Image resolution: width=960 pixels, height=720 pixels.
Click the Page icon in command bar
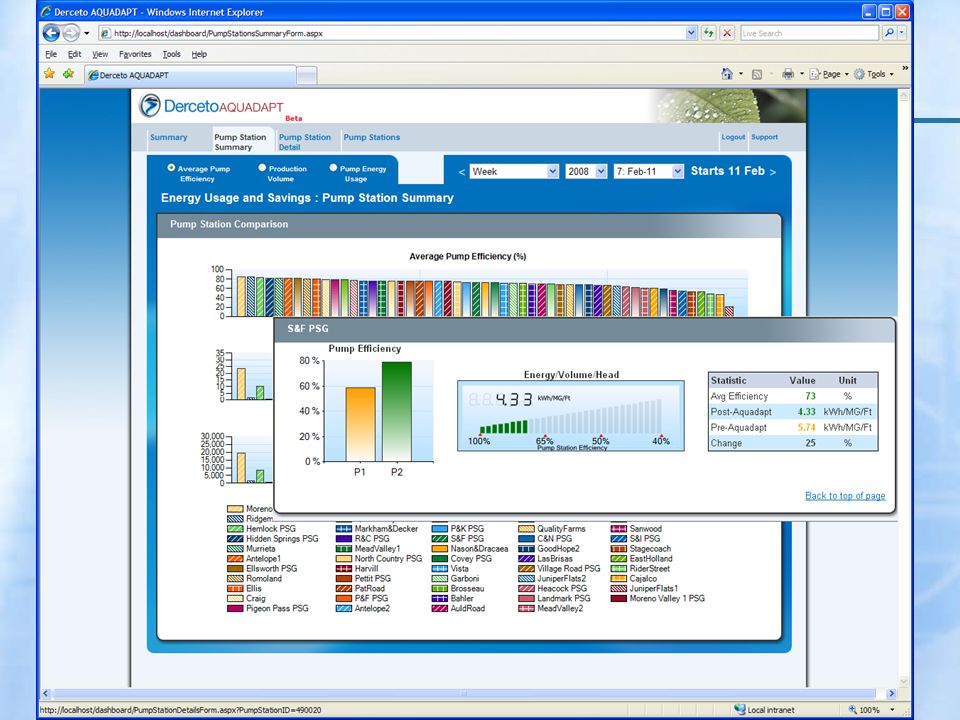click(x=814, y=74)
